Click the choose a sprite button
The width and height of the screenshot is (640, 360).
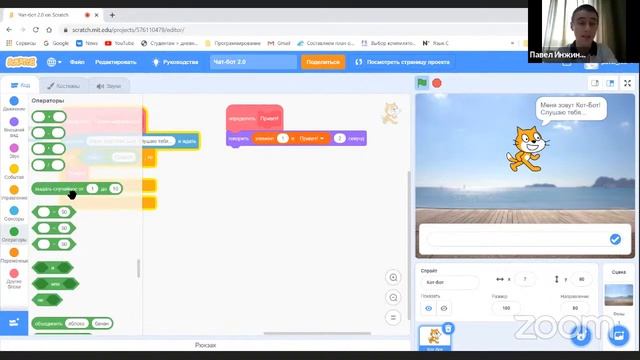click(581, 336)
